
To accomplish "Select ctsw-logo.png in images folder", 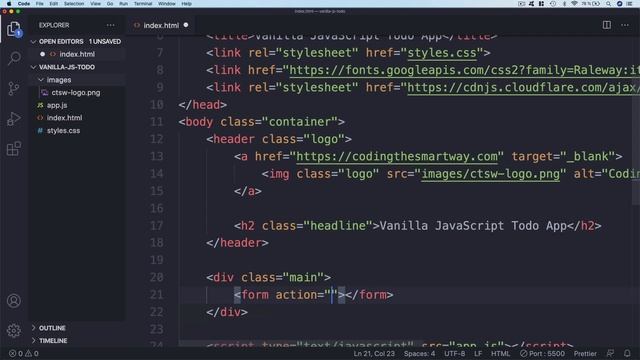I will 76,93.
